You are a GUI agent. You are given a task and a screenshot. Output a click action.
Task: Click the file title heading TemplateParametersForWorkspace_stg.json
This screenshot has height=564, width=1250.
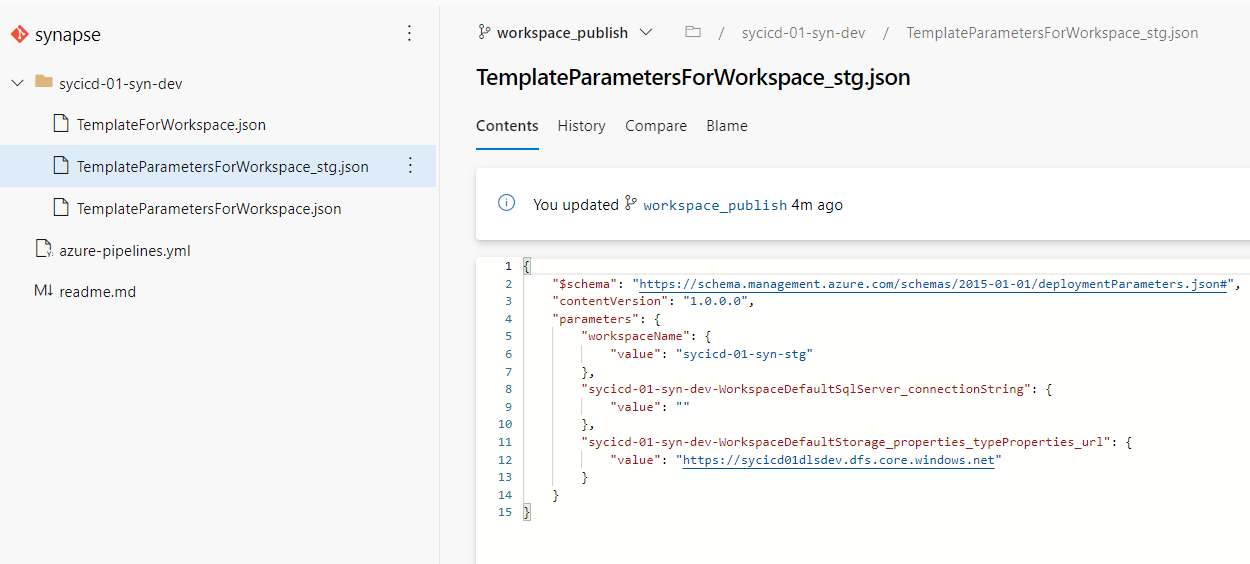(693, 77)
